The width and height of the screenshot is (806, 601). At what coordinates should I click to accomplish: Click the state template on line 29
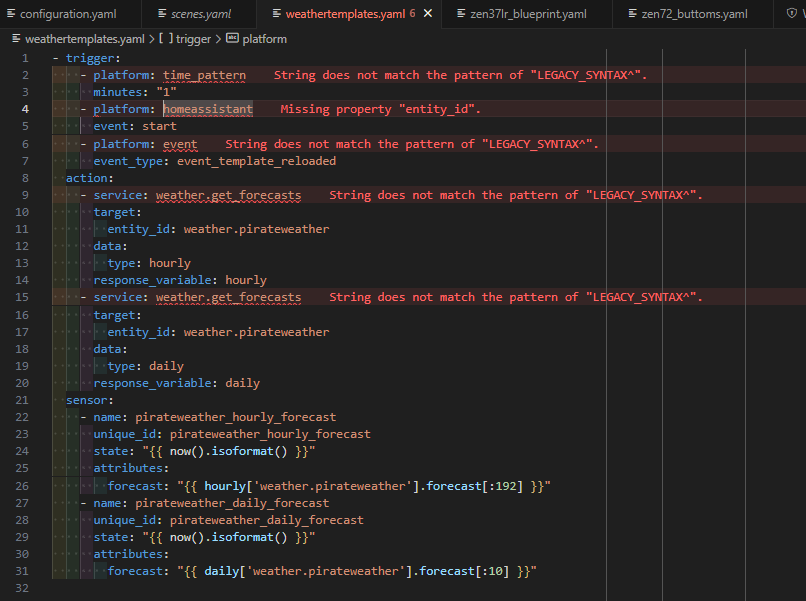click(229, 537)
